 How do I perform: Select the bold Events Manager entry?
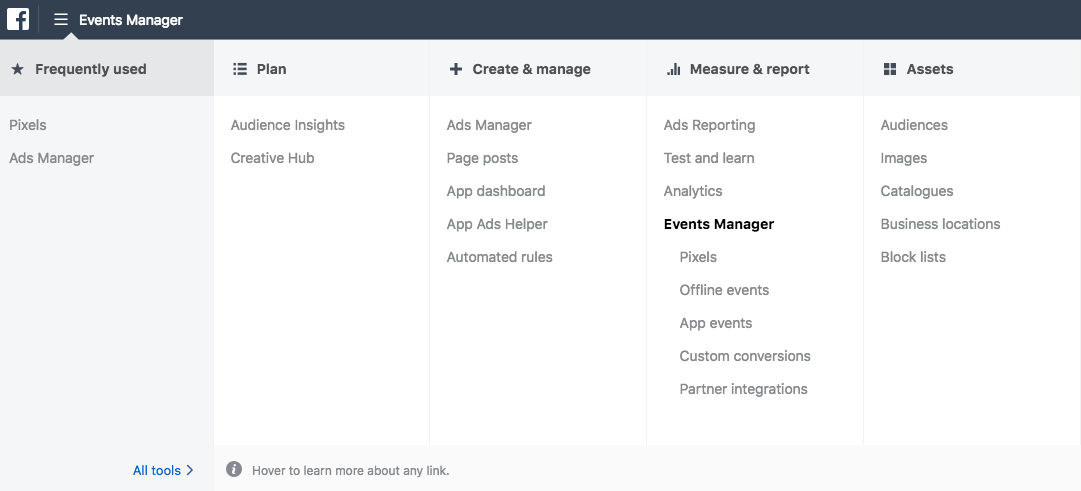tap(719, 224)
